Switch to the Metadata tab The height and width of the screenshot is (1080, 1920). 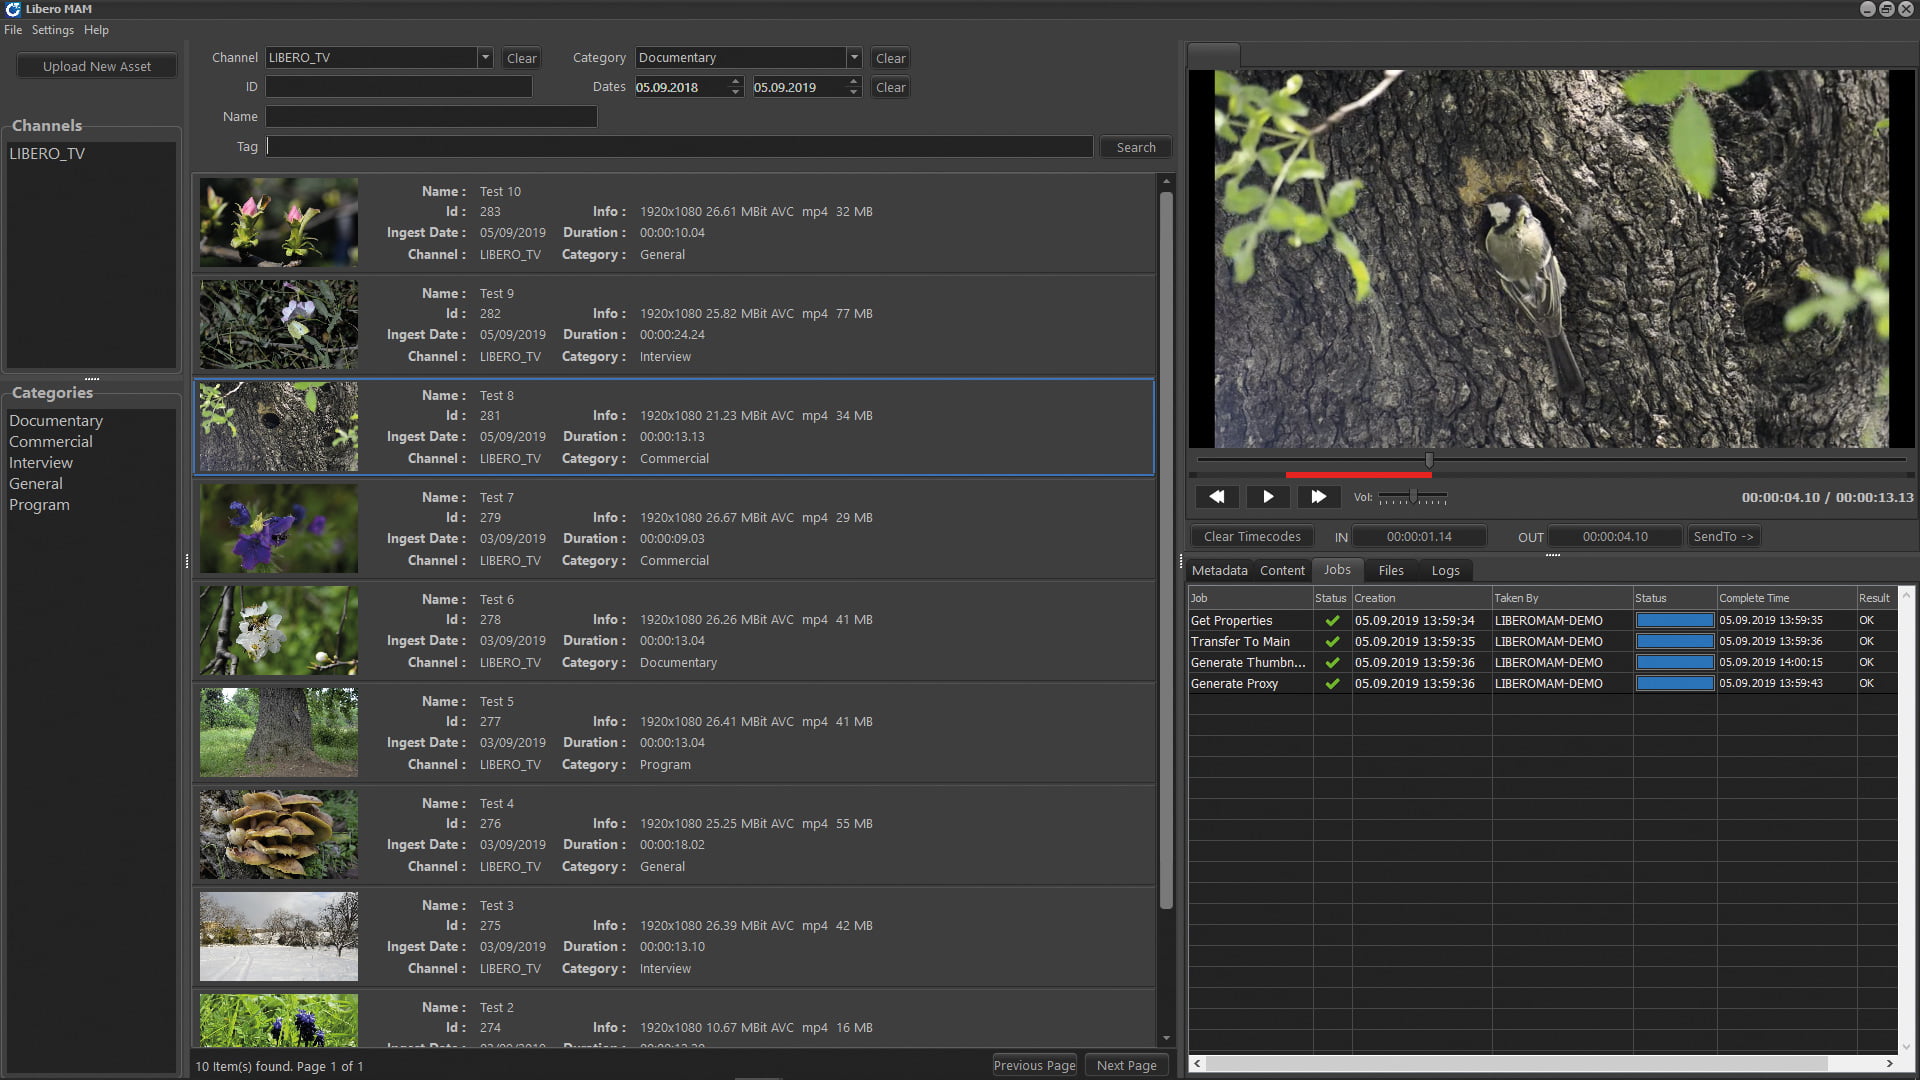tap(1219, 571)
